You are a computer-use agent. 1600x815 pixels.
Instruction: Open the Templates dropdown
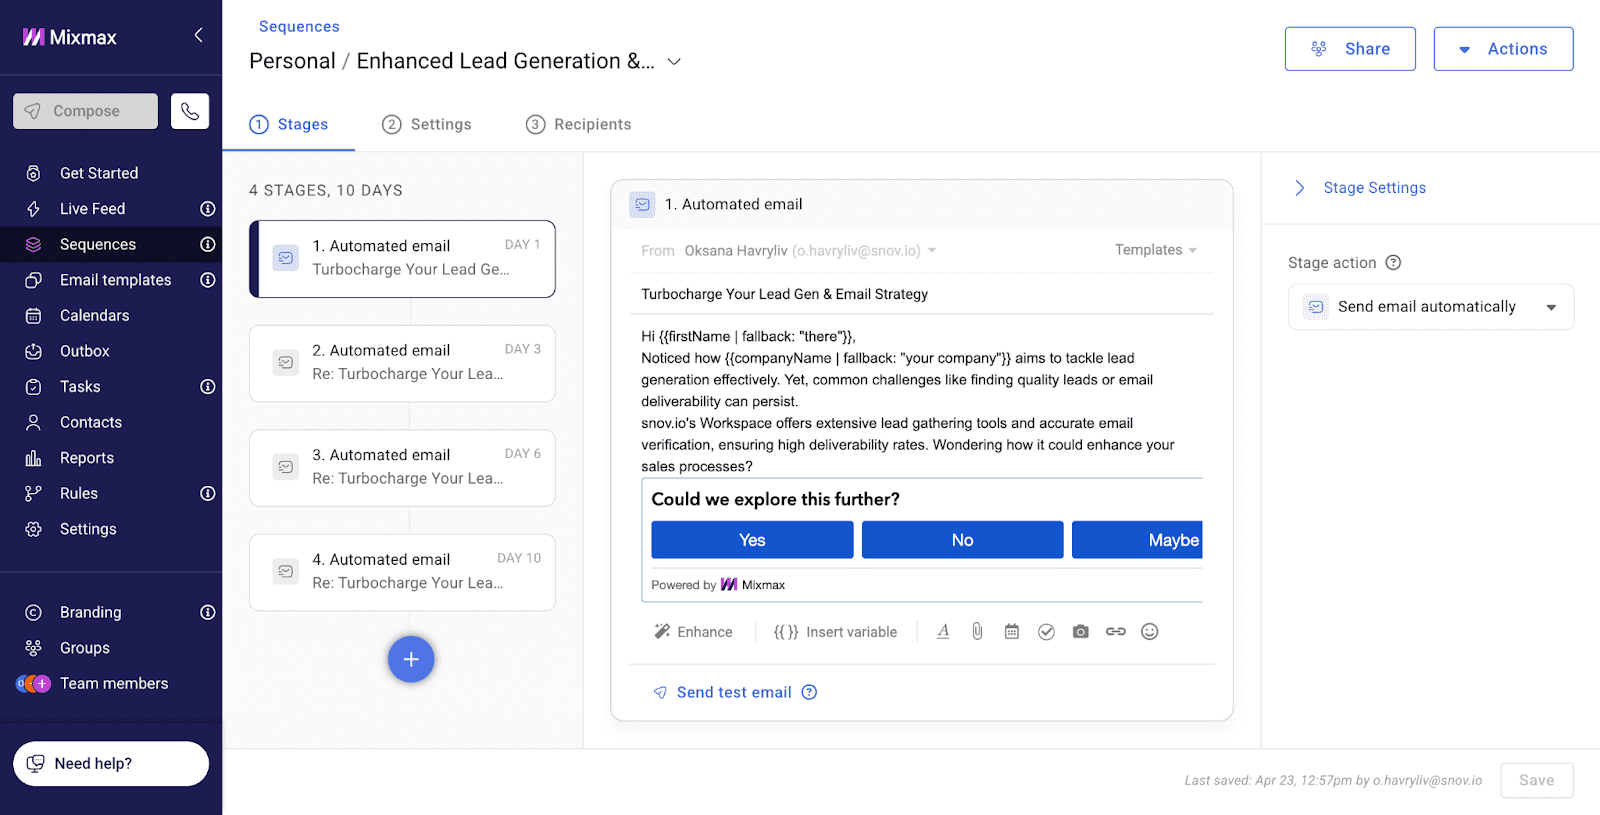1155,250
